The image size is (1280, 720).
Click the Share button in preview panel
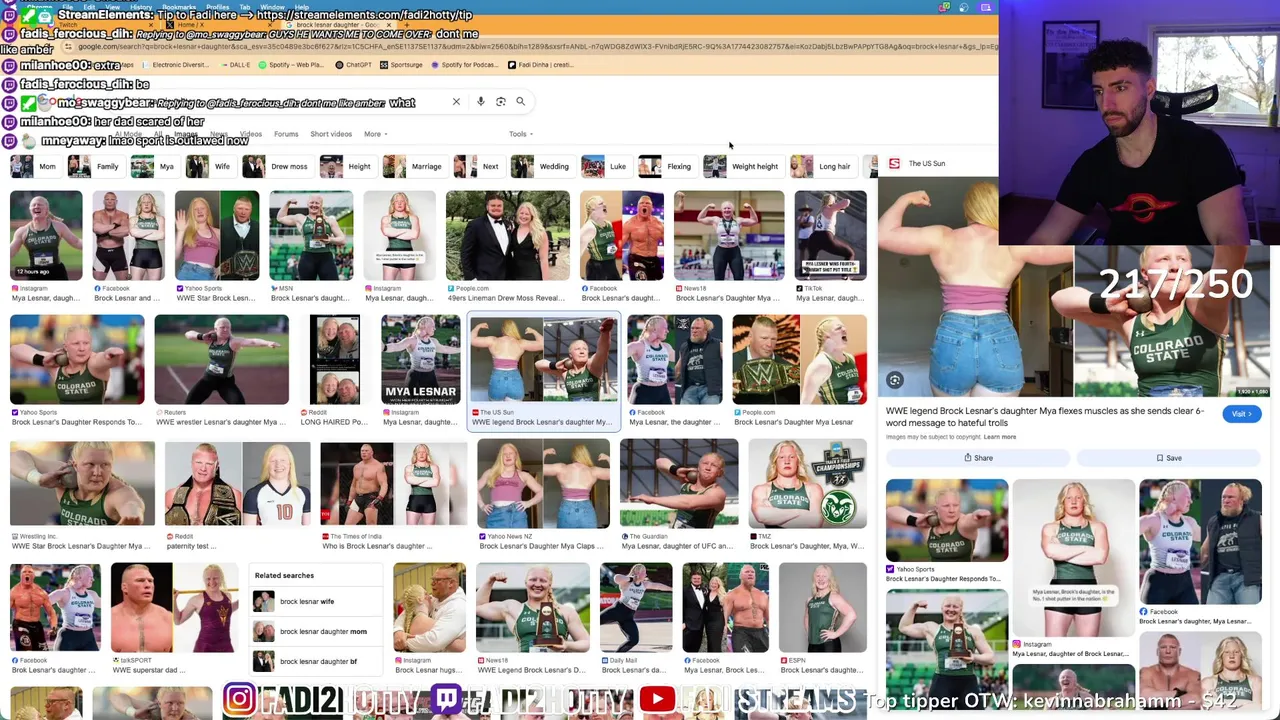coord(979,458)
